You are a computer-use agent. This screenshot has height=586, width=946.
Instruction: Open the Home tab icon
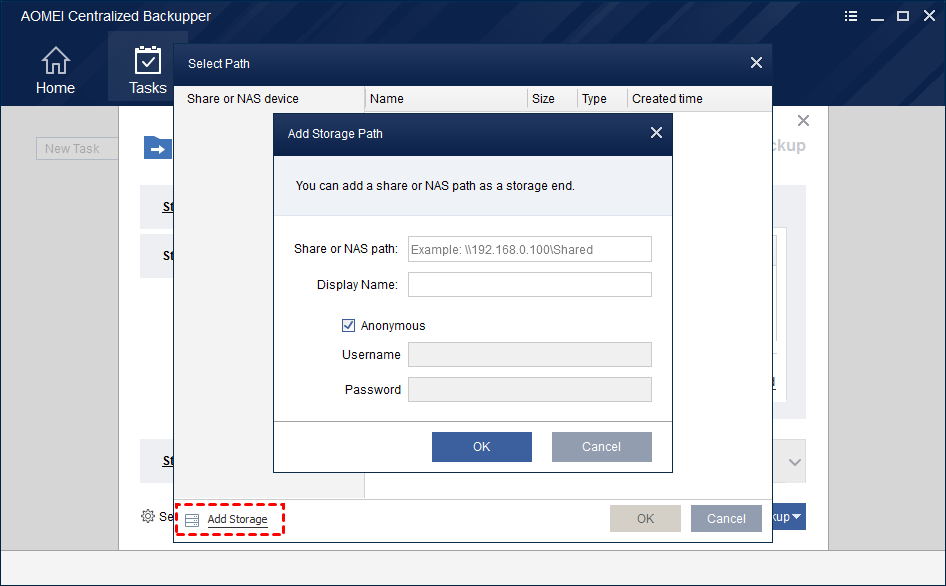(x=56, y=60)
